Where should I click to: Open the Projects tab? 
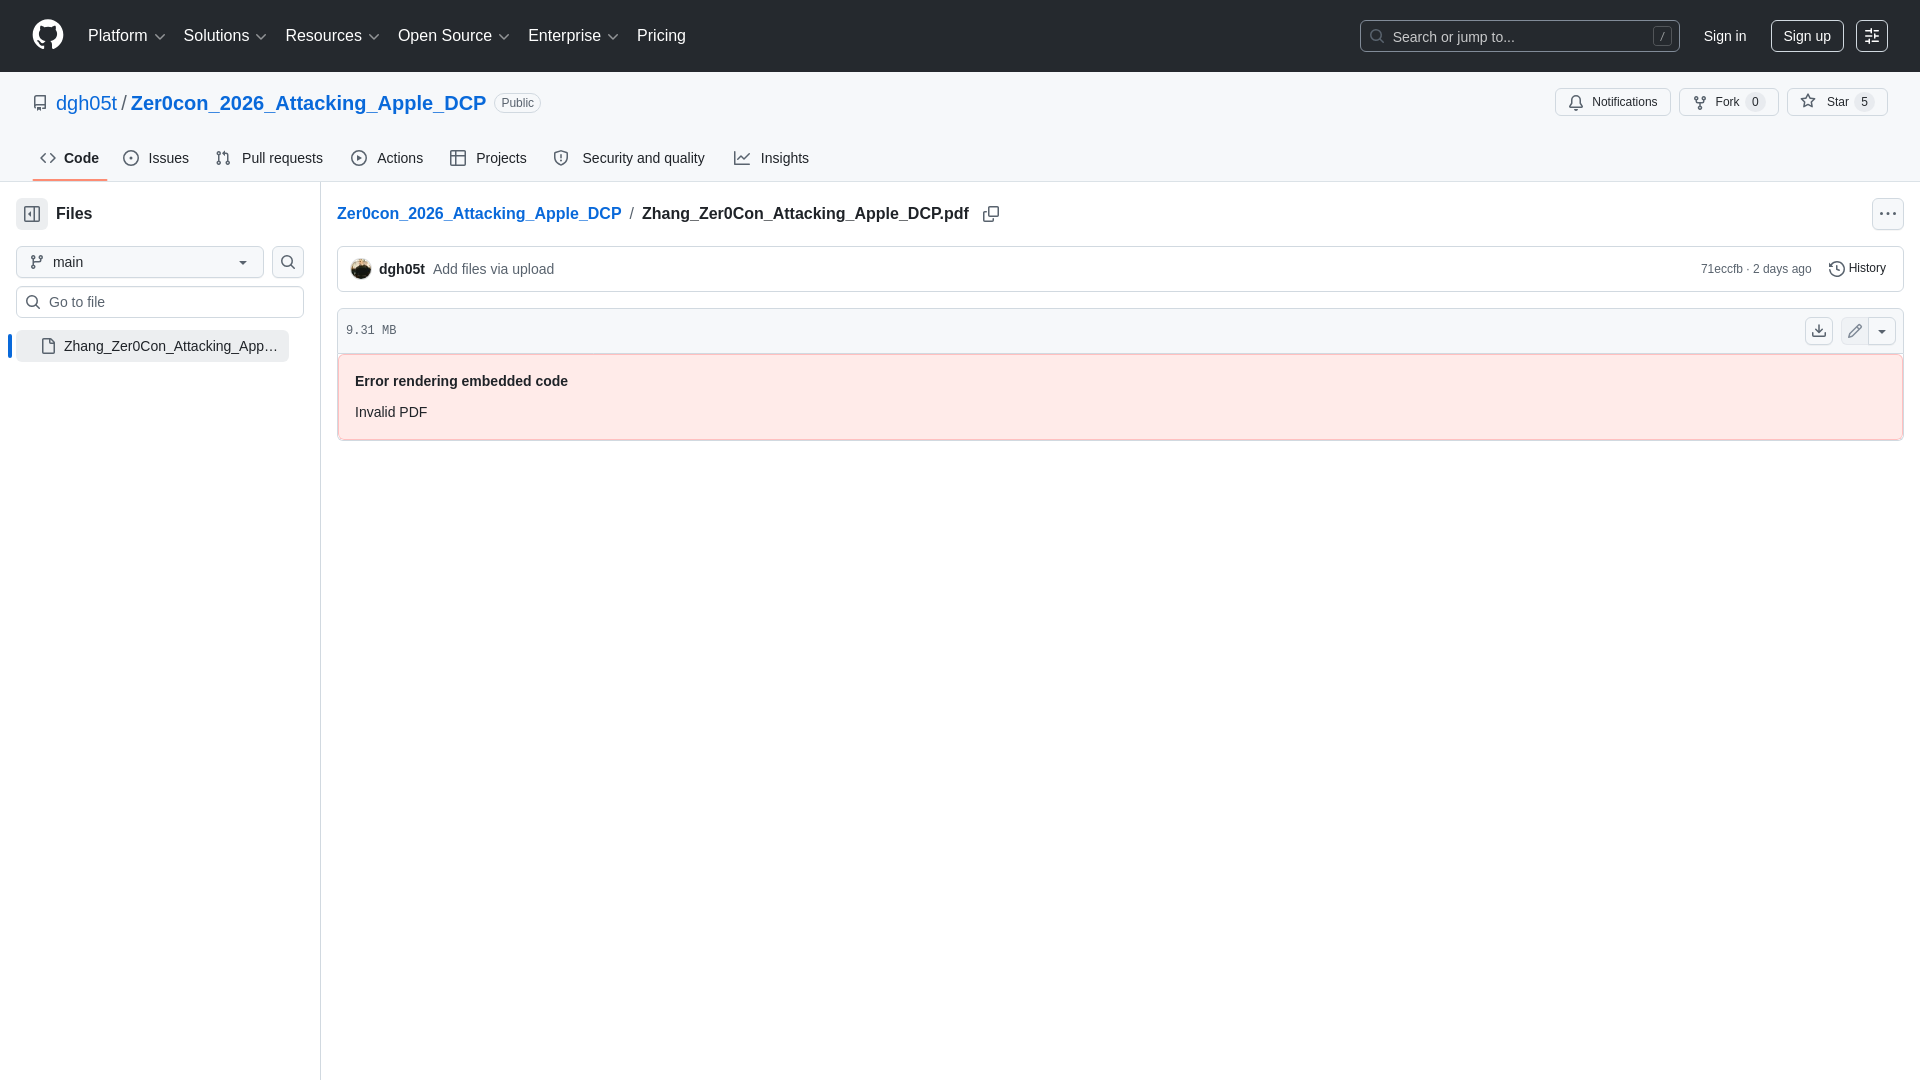(488, 158)
